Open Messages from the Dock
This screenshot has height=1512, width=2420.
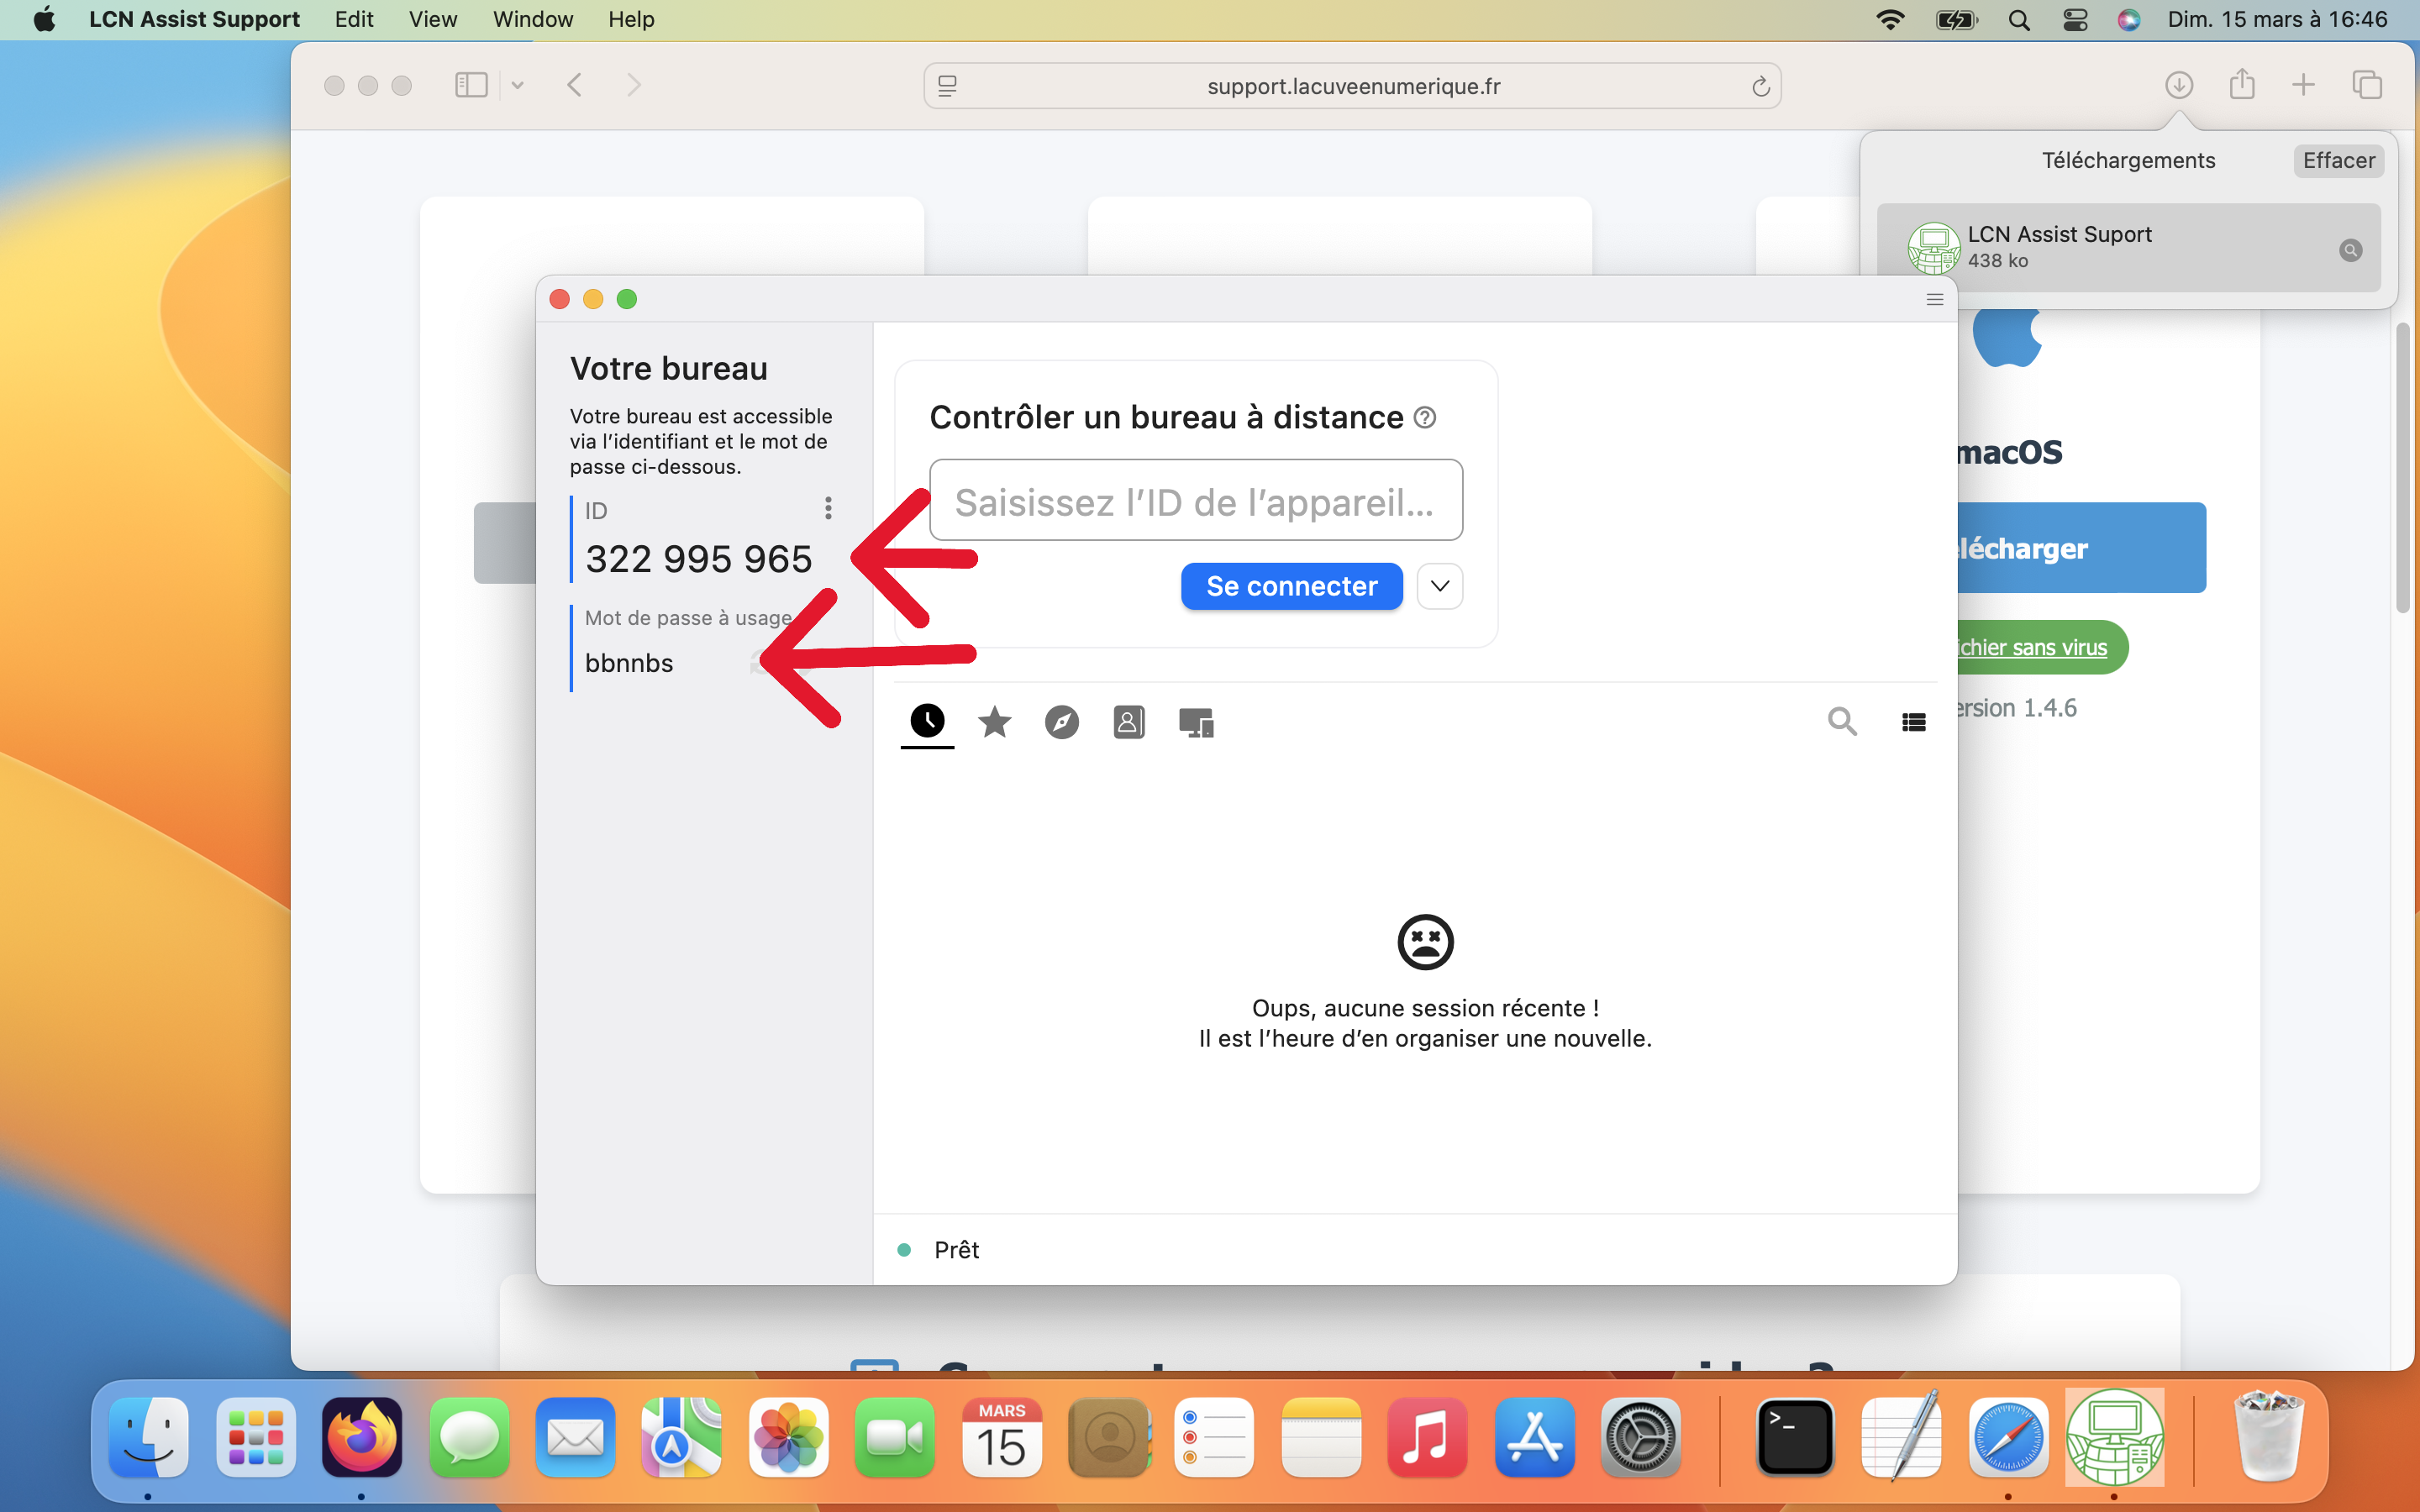(468, 1438)
